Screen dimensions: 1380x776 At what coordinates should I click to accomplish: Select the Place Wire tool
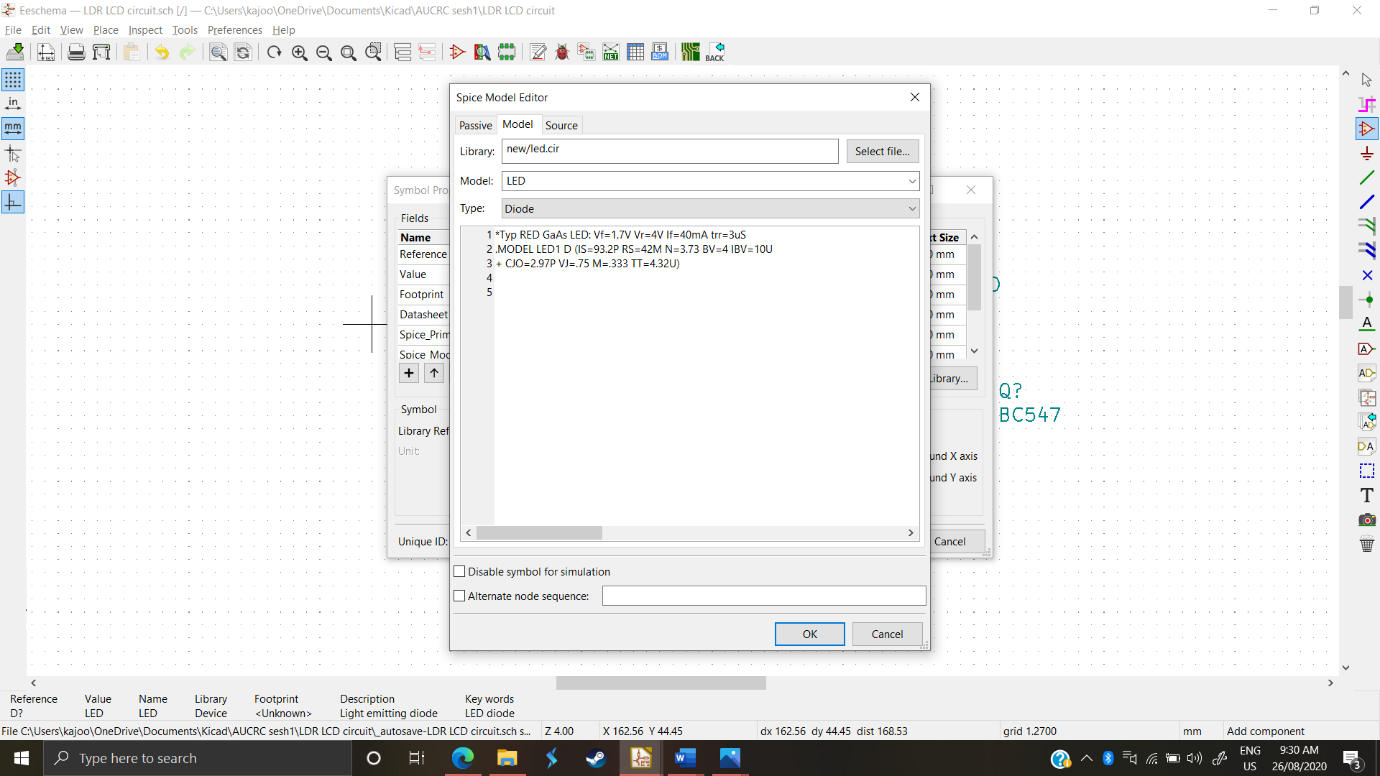tap(1366, 177)
